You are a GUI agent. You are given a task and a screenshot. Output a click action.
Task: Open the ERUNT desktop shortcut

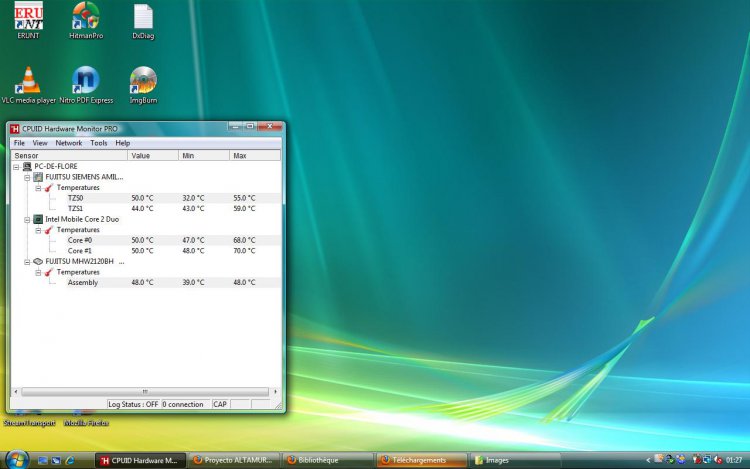click(28, 20)
